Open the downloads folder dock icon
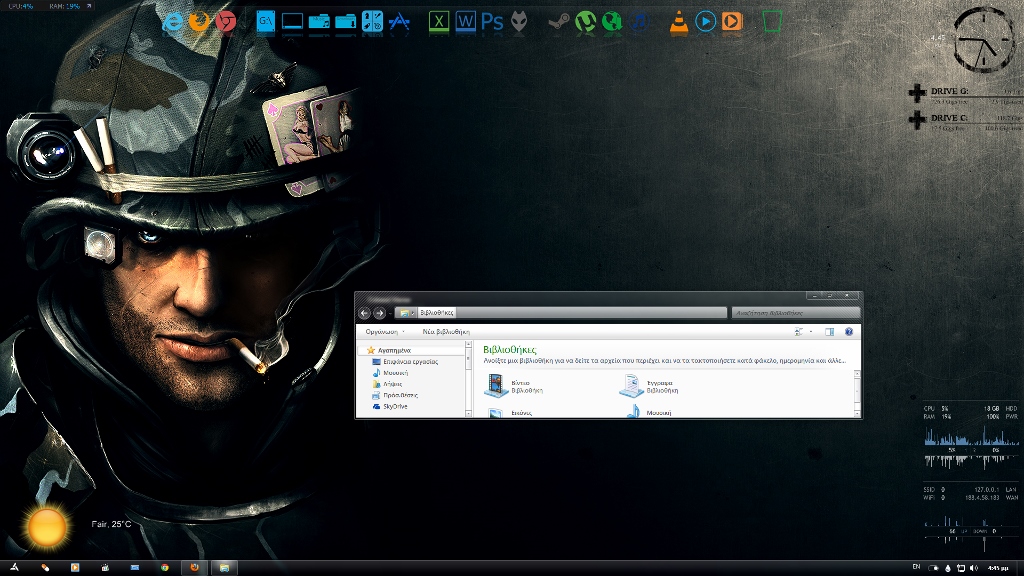 coord(345,22)
